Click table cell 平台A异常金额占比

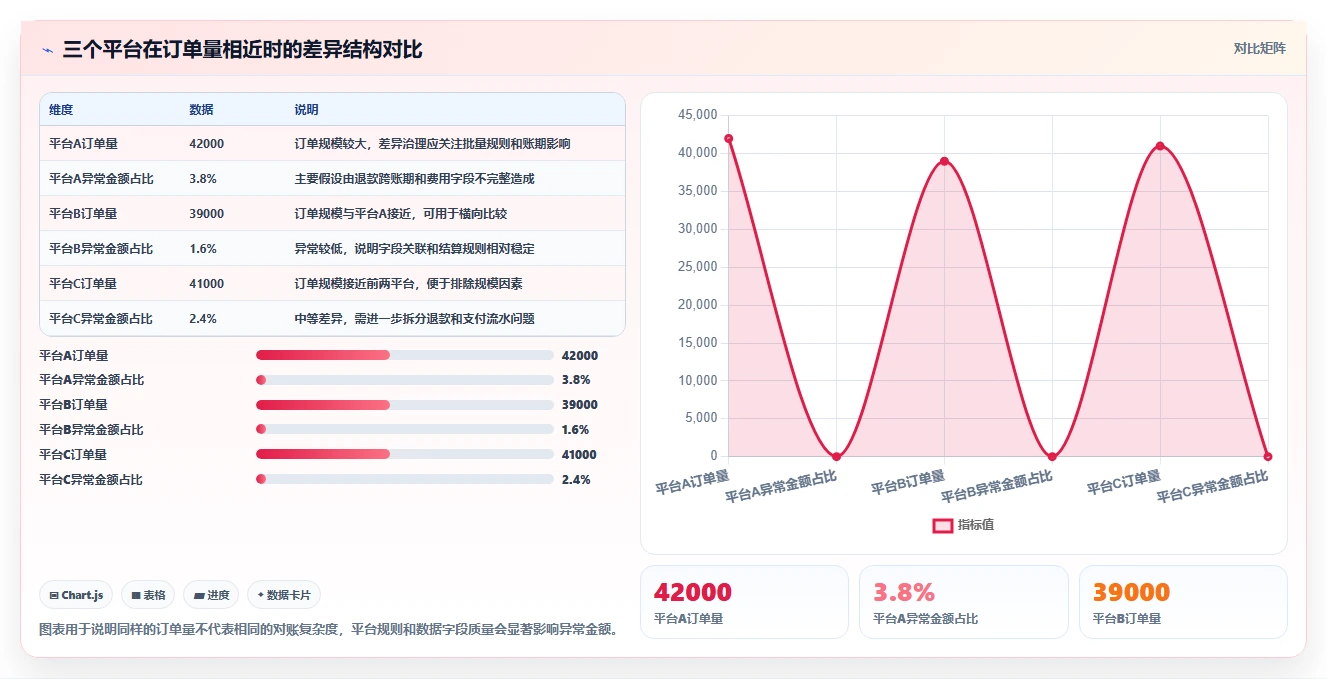pyautogui.click(x=101, y=179)
